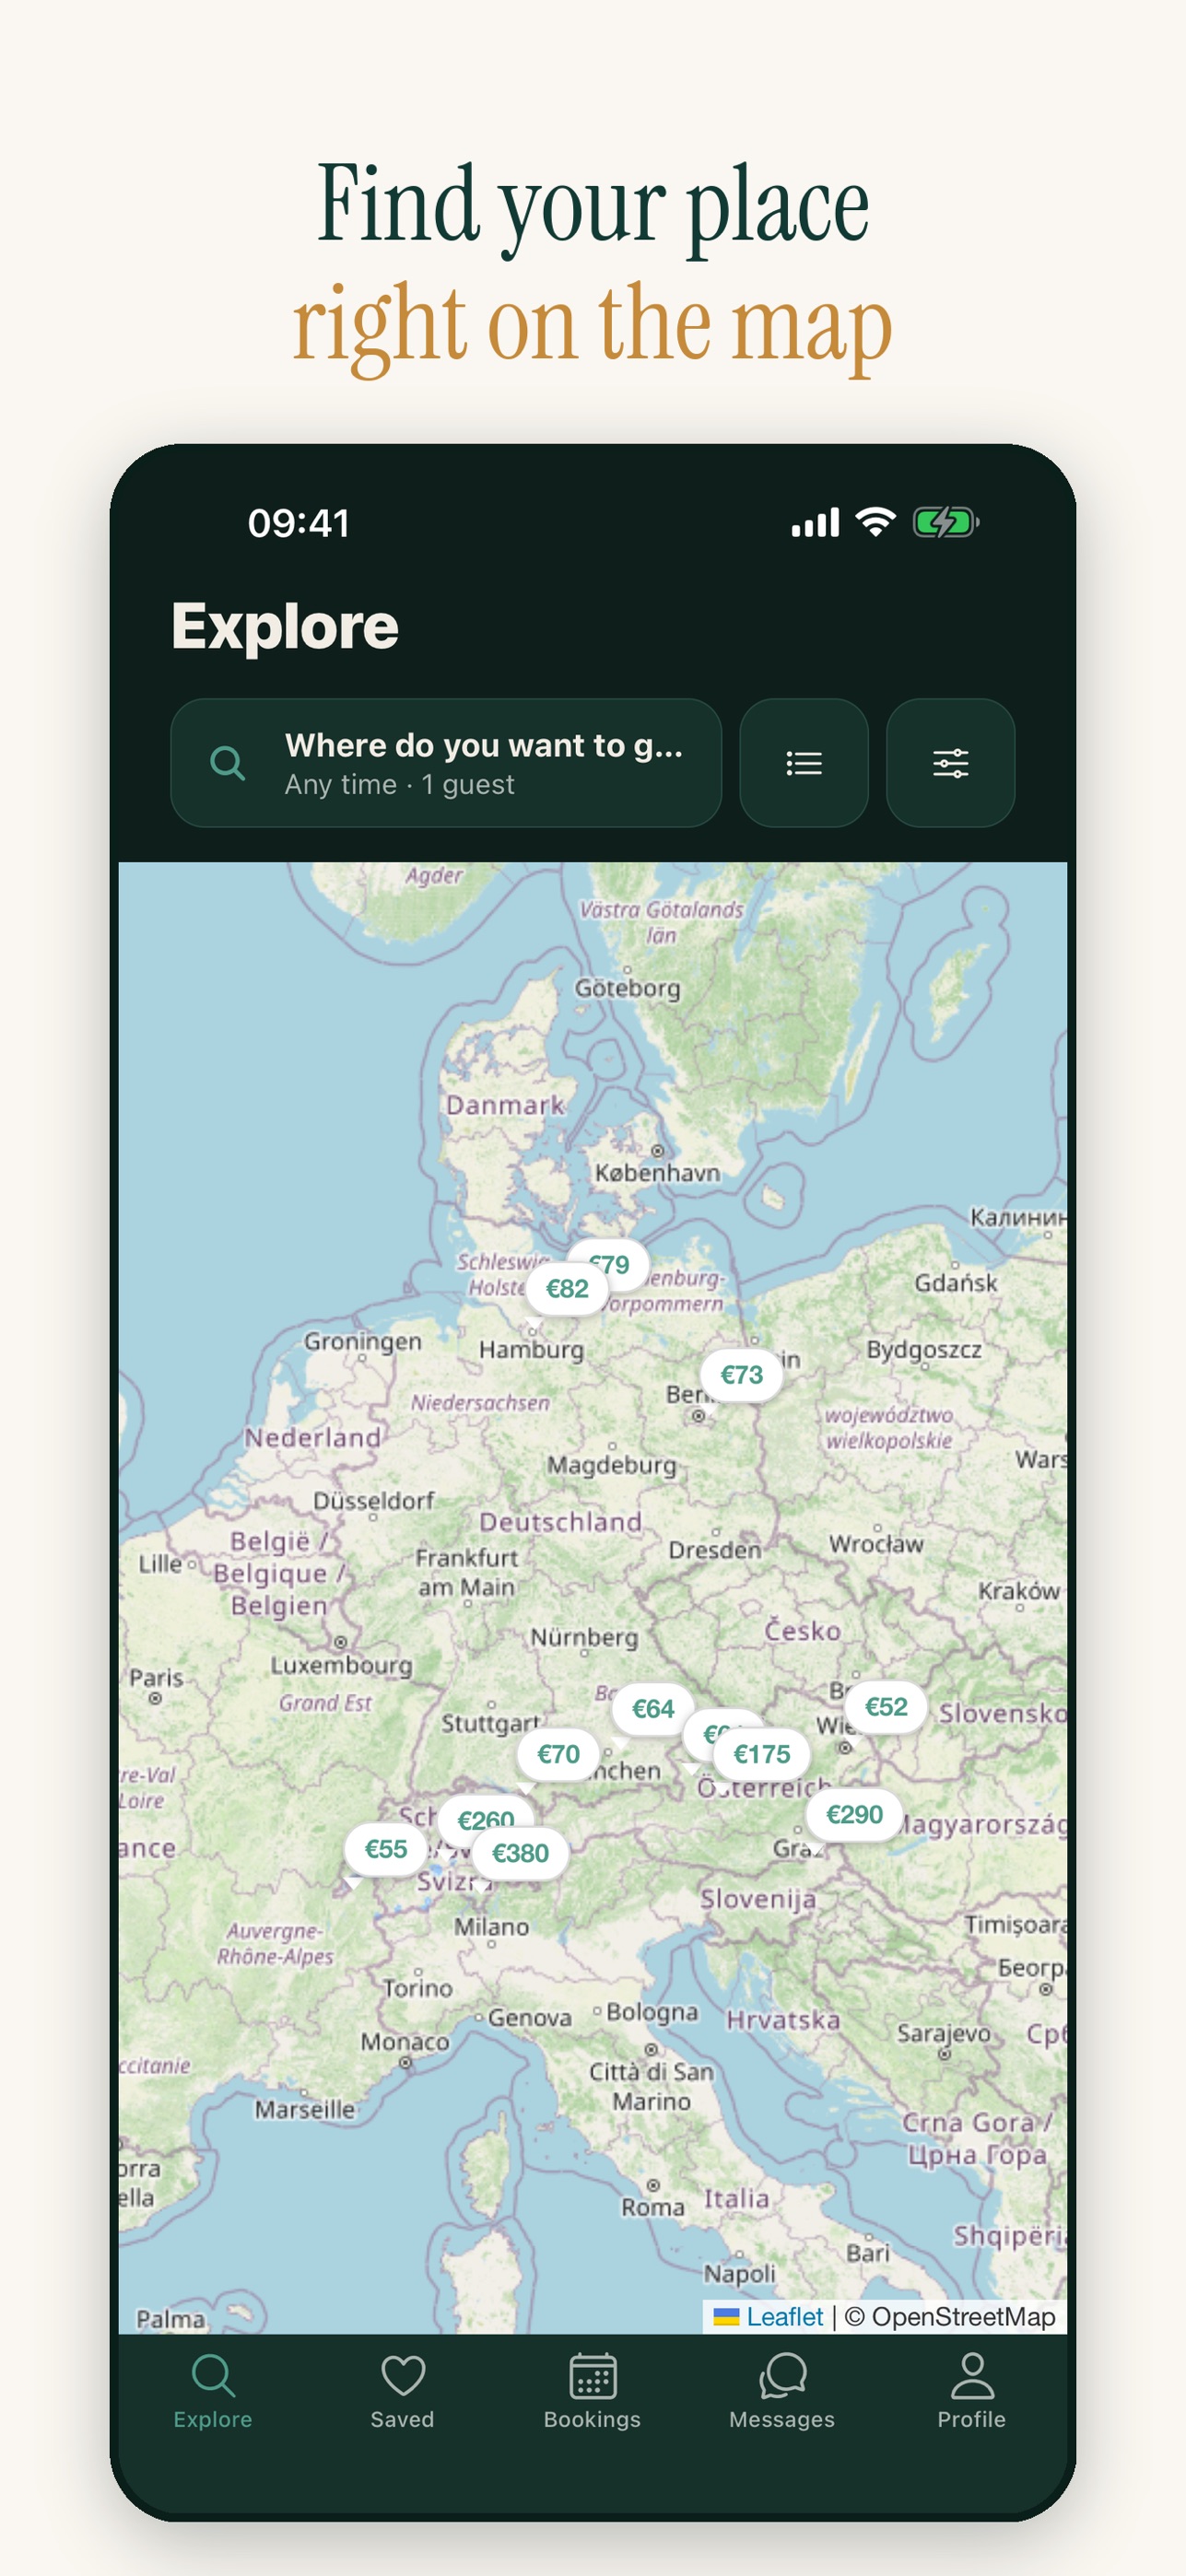
Task: Click the Roma city label
Action: [x=653, y=2207]
